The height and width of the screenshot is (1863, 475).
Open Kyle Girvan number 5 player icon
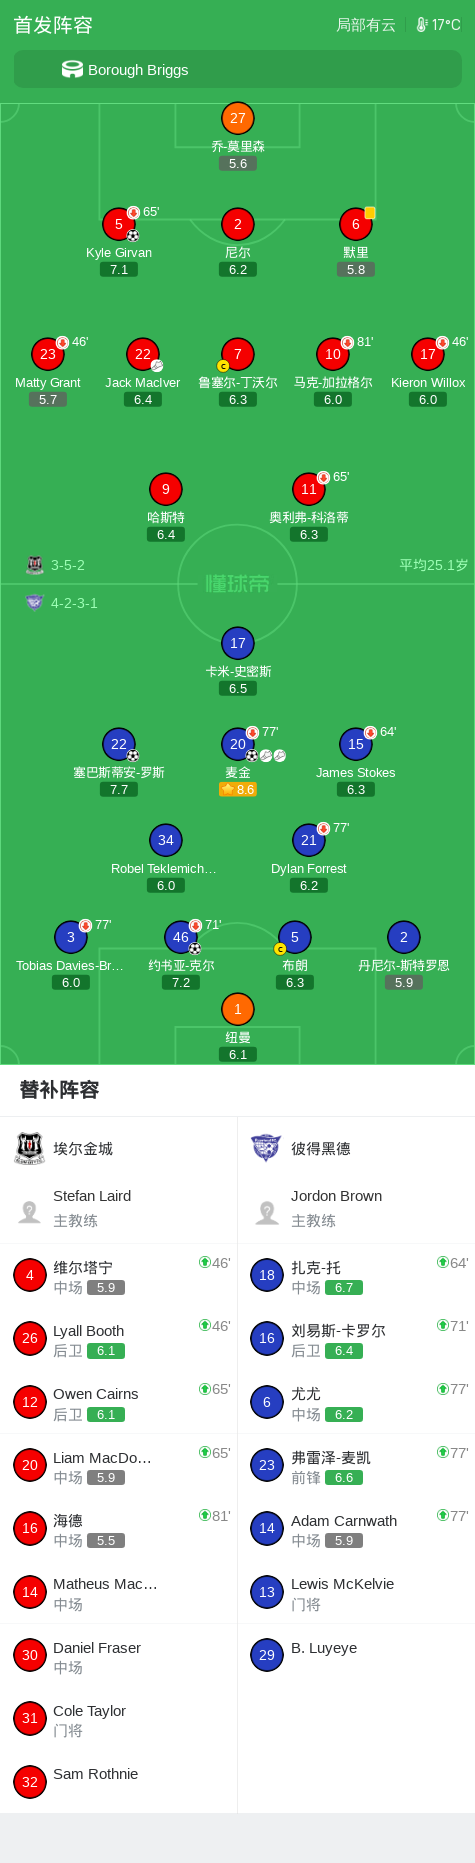pos(119,224)
